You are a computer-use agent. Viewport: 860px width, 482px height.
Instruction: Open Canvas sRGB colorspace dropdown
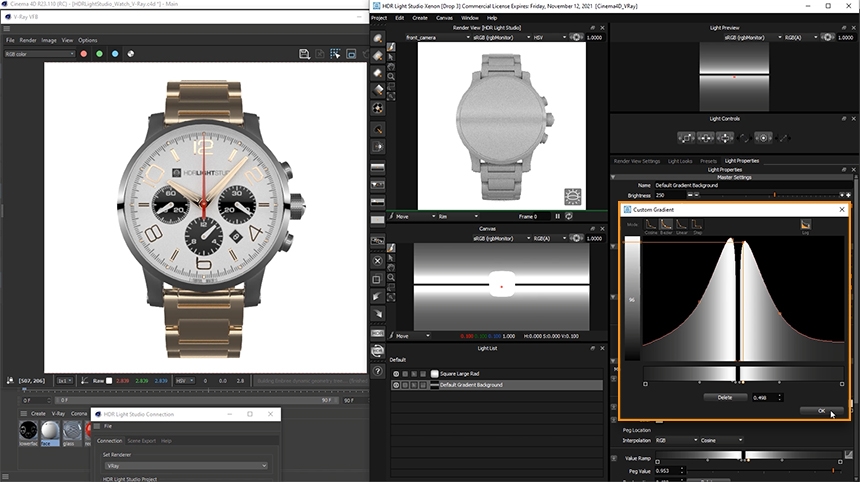(x=501, y=239)
